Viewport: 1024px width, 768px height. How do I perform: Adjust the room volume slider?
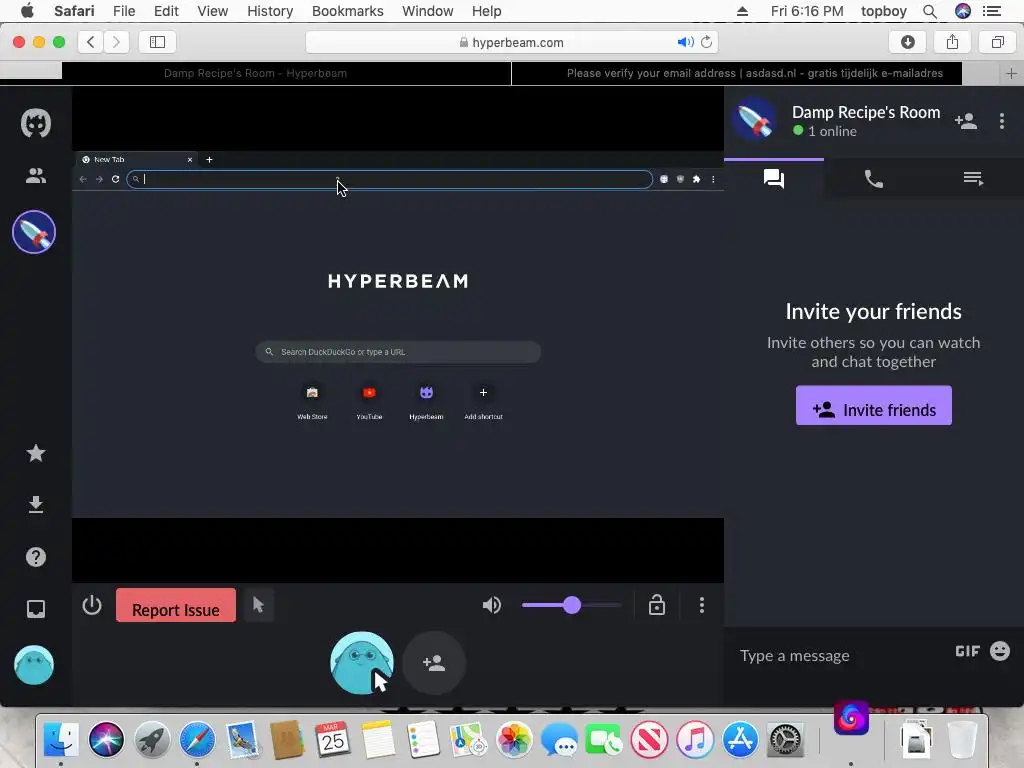pos(572,605)
